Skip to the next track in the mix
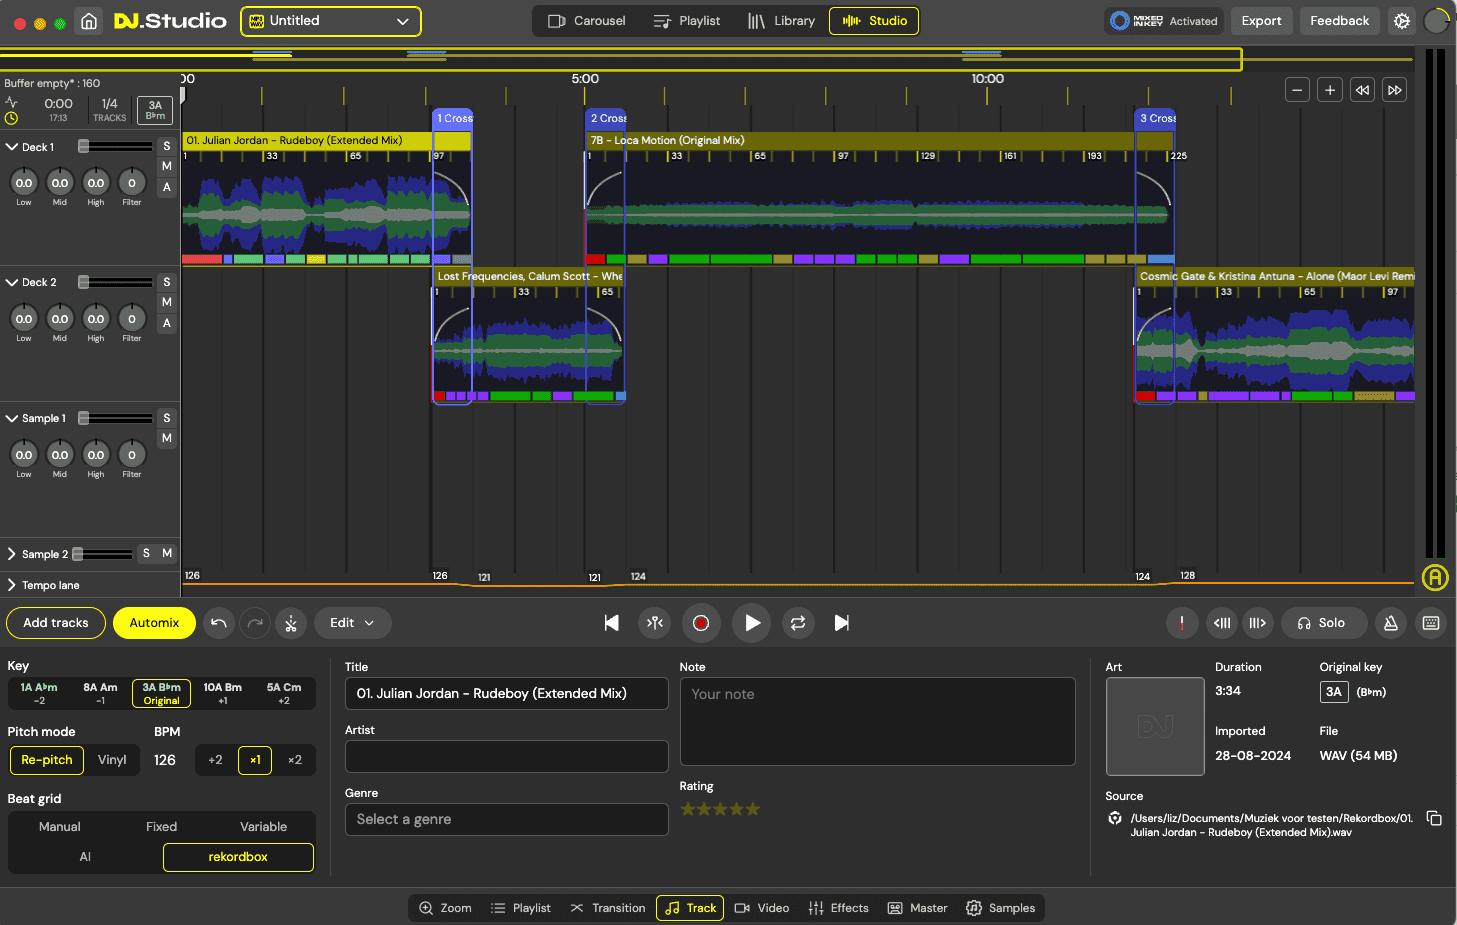The height and width of the screenshot is (925, 1457). (841, 623)
